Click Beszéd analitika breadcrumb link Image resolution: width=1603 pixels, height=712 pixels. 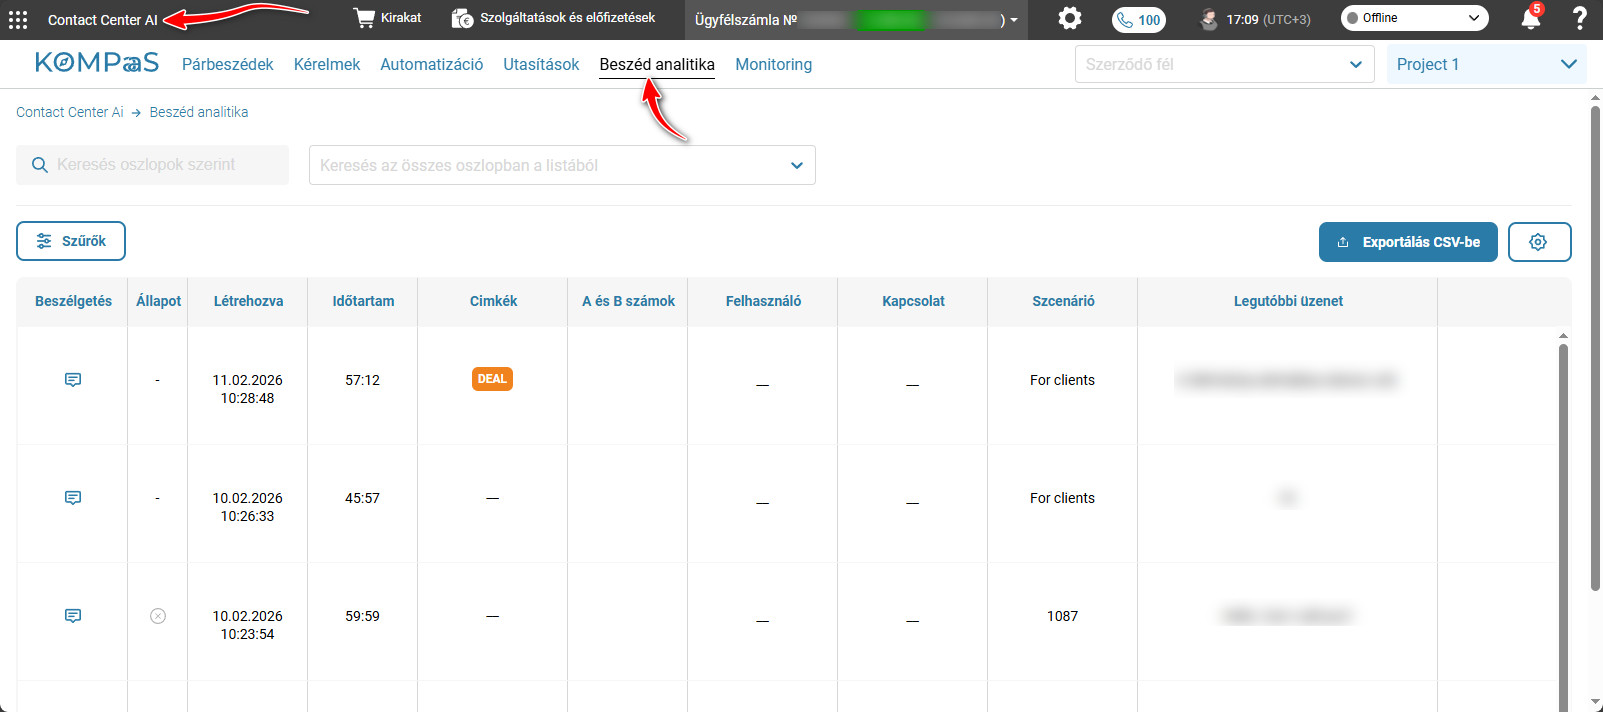pos(199,112)
